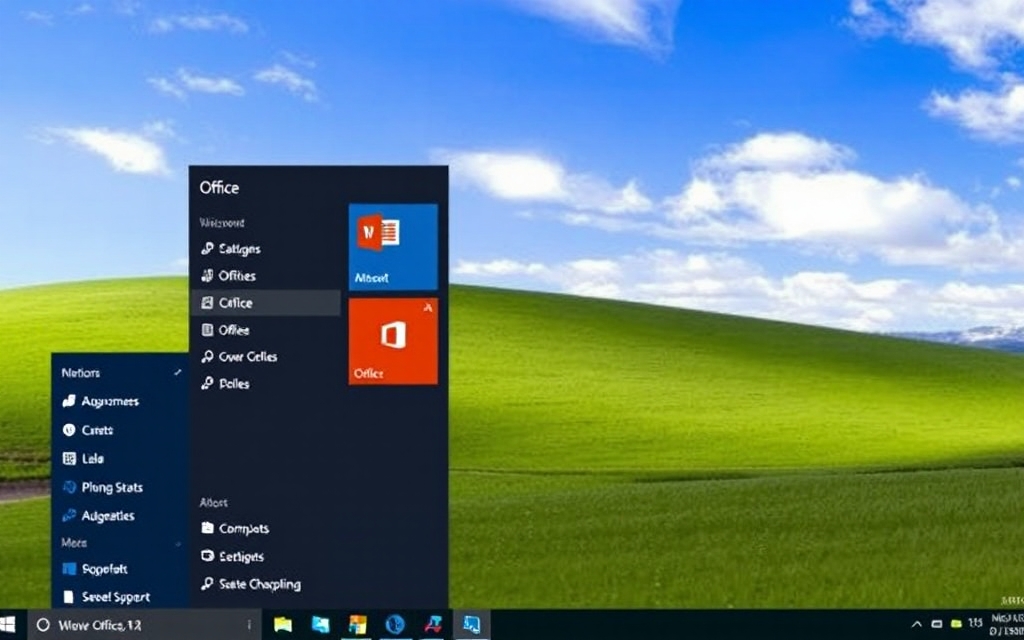
Task: Focus the taskbar search field showing 'Wiew Office'
Action: tap(144, 625)
